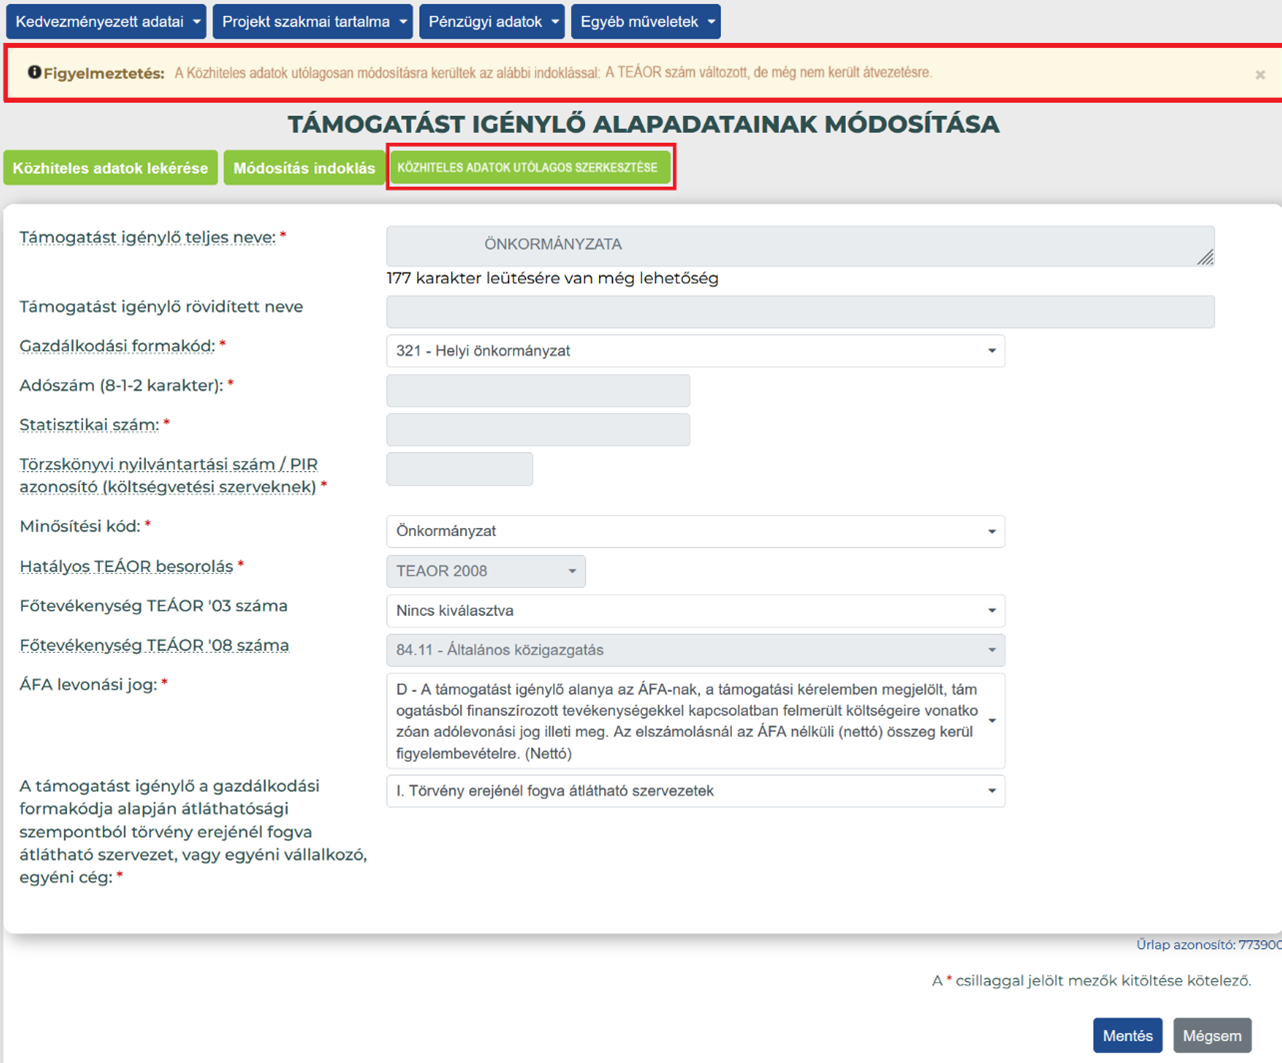Open the Gazdálkodási formakód dropdown

click(695, 351)
